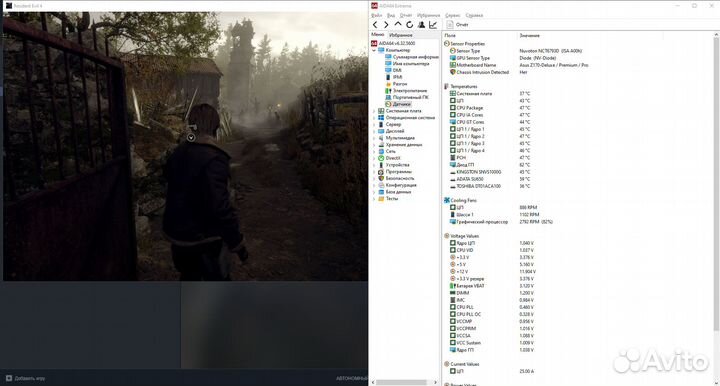Refresh sensor readings with the toolbar refresh icon

409,25
